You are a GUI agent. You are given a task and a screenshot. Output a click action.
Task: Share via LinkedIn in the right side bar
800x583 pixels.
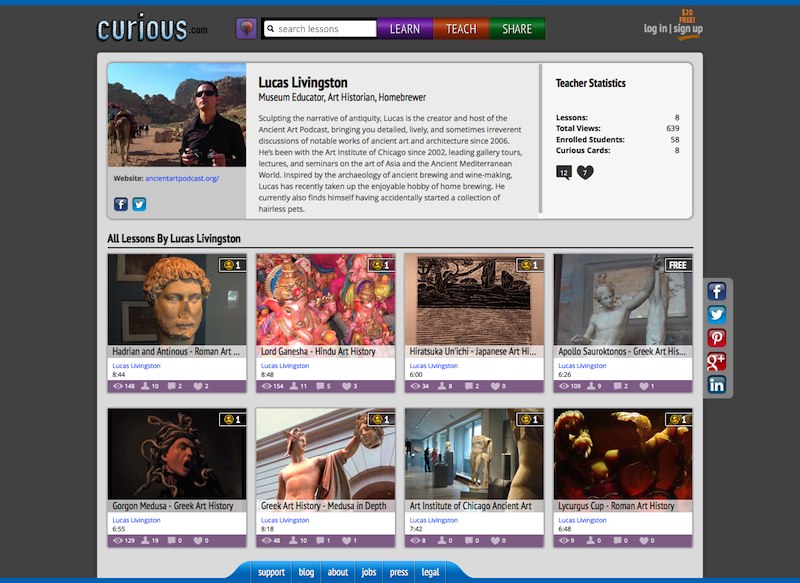[x=716, y=385]
